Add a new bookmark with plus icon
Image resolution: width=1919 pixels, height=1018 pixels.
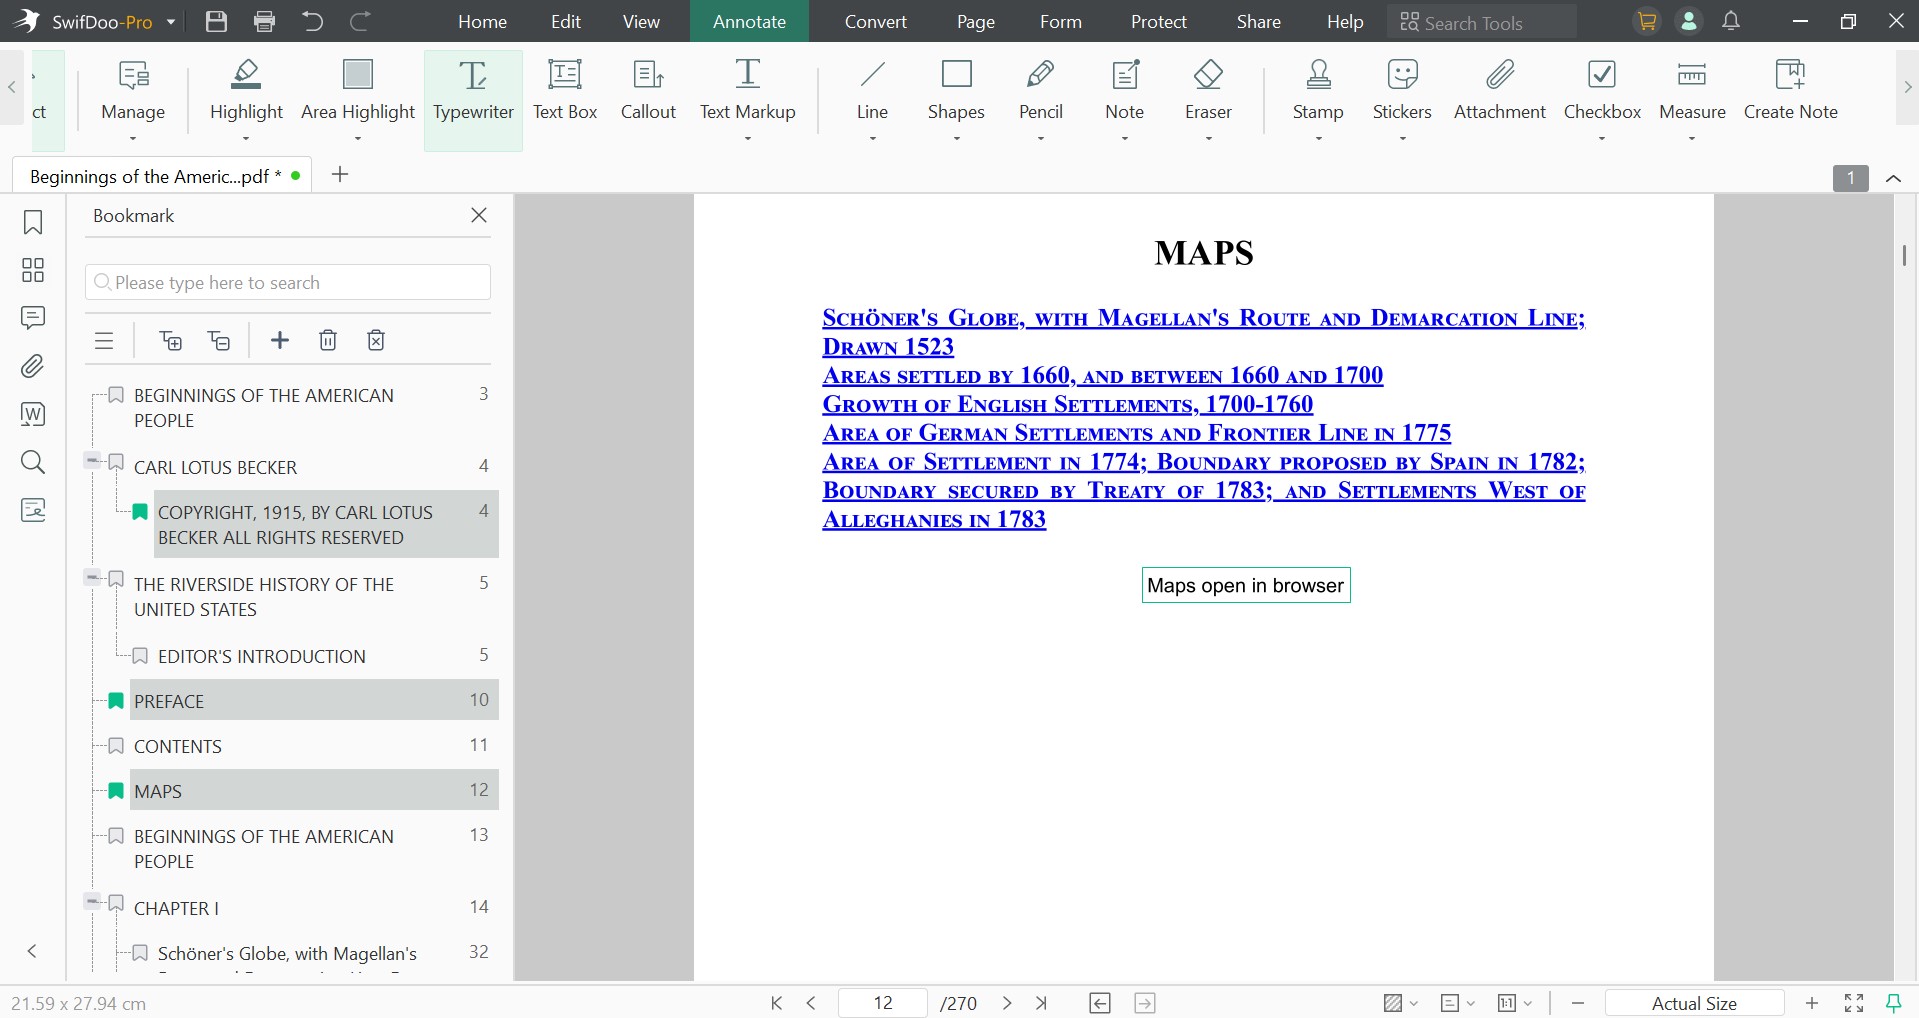[280, 340]
